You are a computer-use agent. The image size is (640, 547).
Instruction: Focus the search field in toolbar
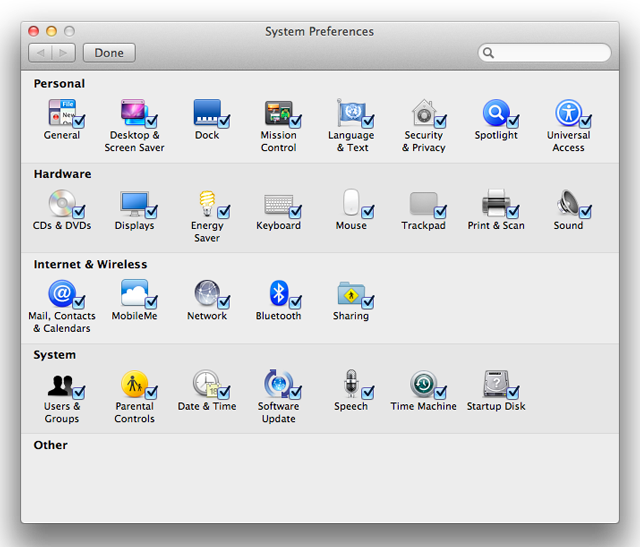544,53
